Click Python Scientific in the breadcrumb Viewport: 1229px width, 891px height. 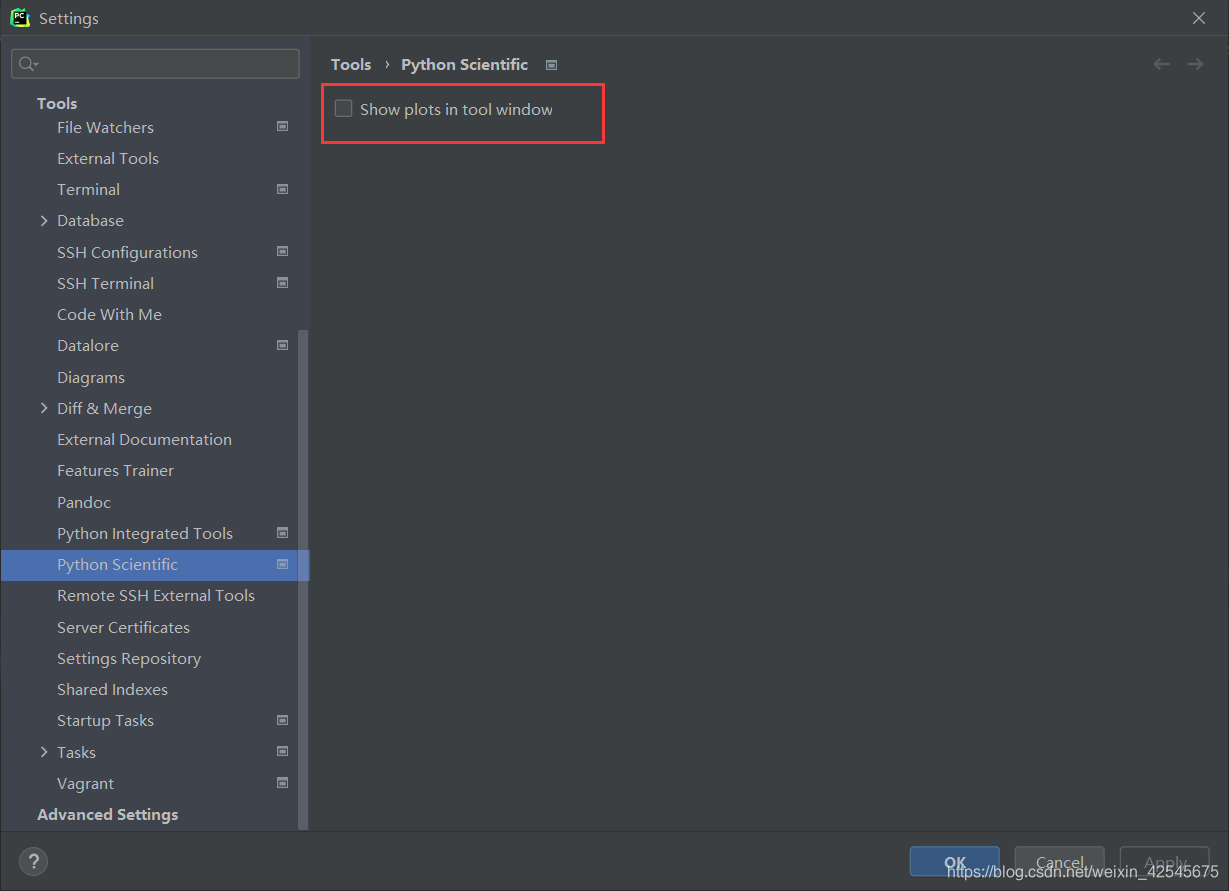point(464,64)
